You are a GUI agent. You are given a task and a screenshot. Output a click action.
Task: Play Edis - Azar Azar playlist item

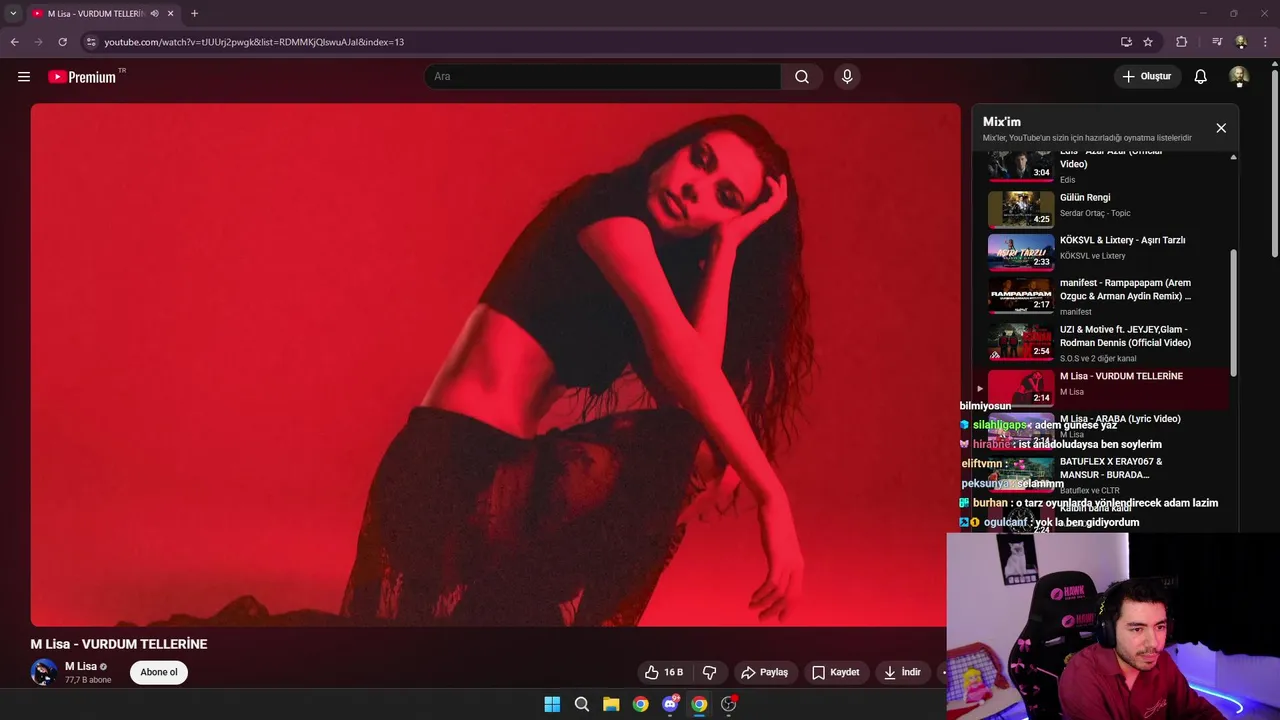1106,167
